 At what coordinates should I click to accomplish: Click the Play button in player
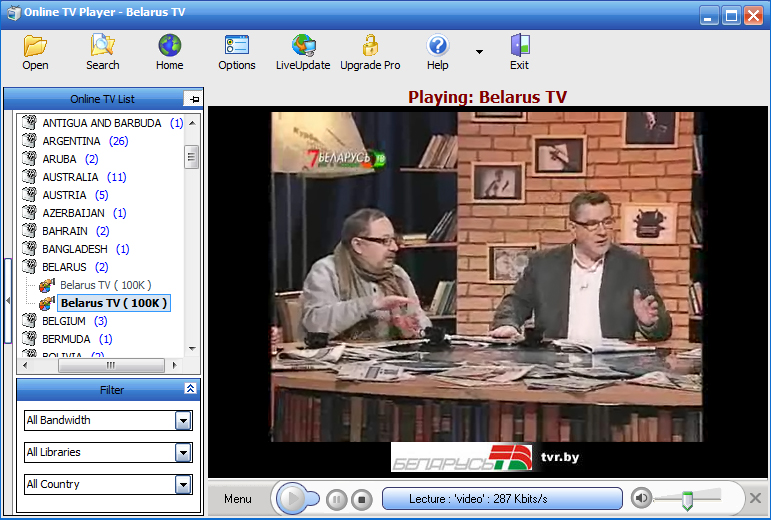[293, 498]
